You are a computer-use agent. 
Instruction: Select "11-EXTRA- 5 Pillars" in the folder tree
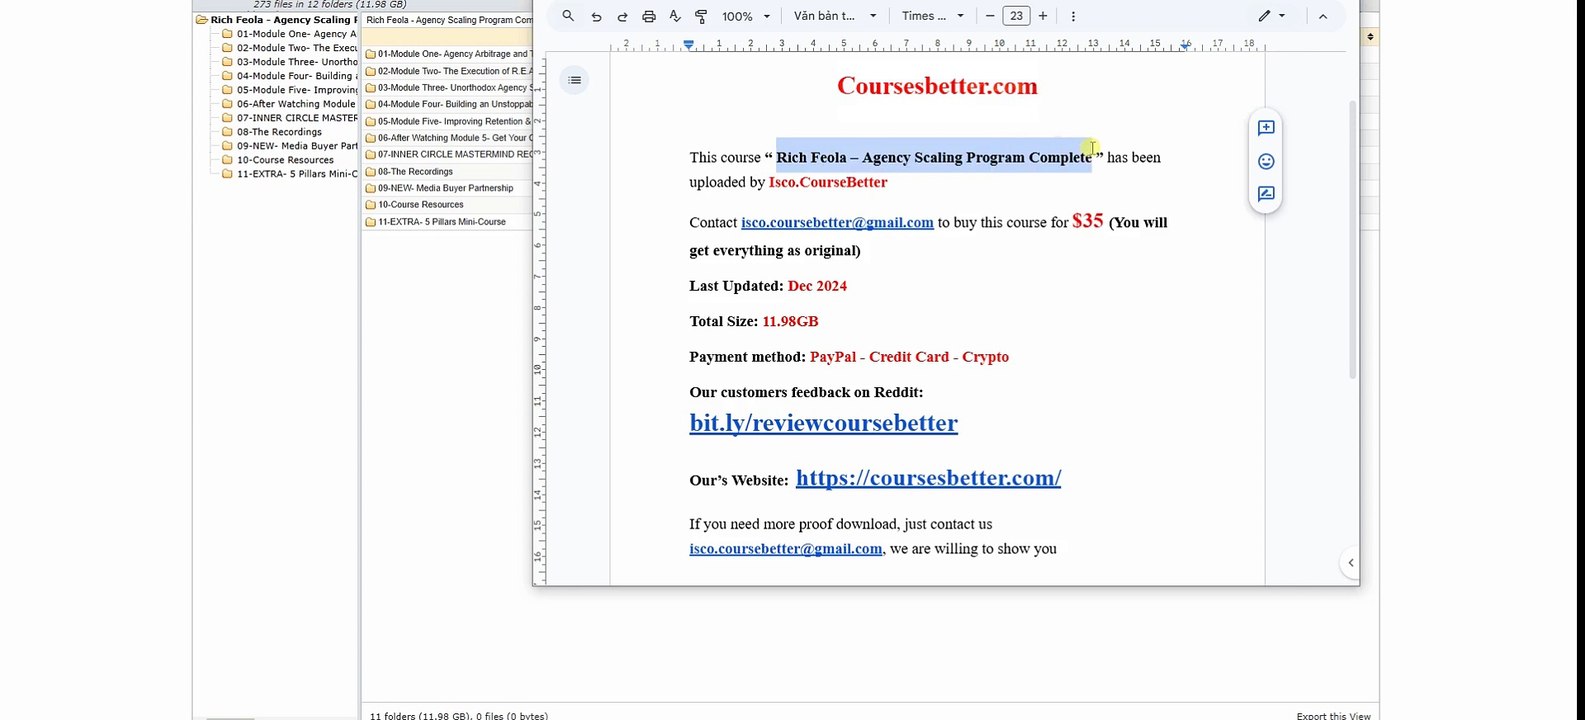(x=291, y=174)
